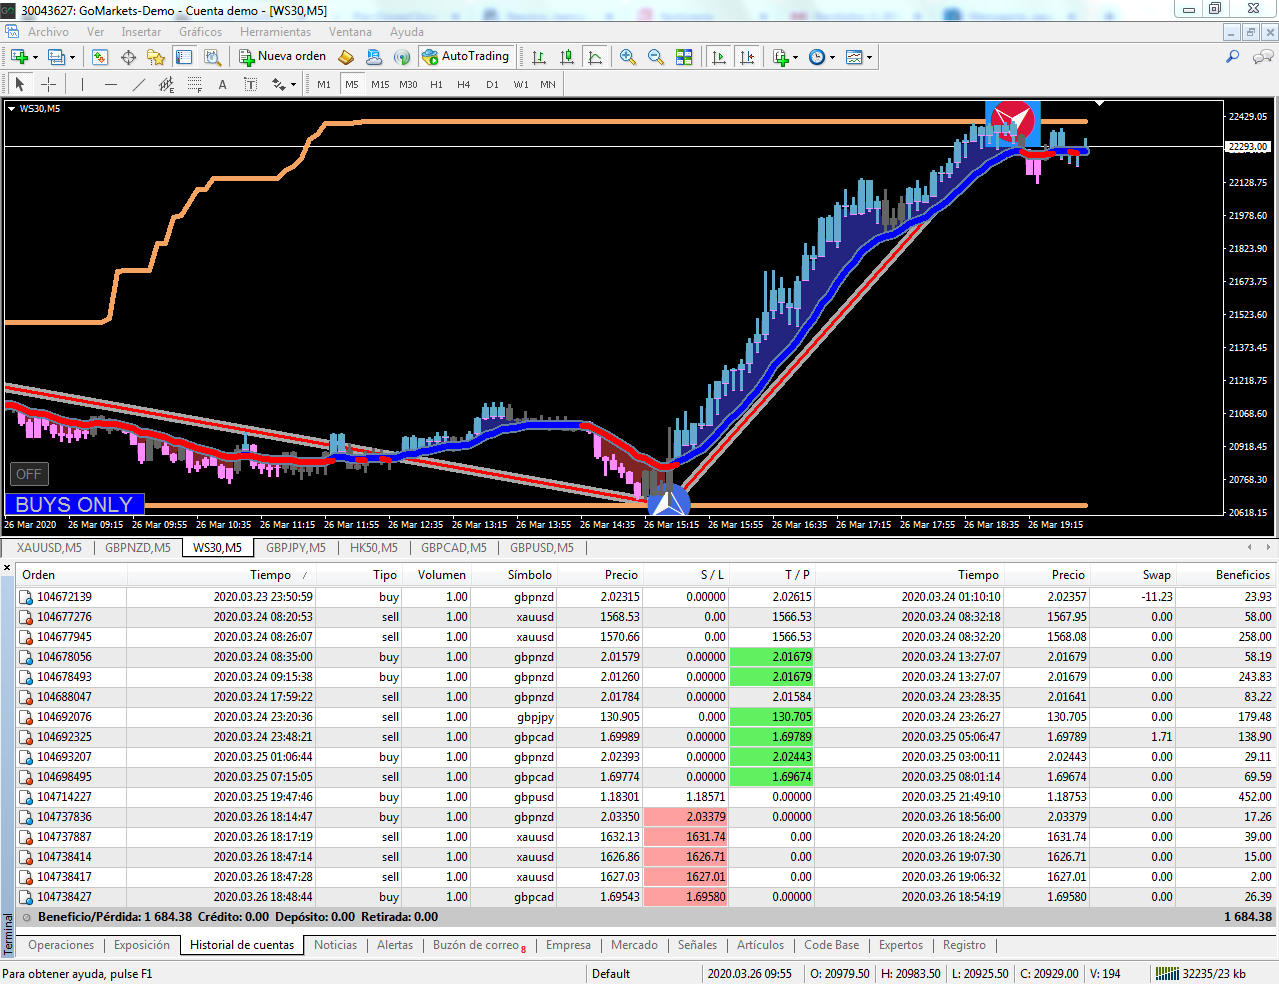The image size is (1279, 984).
Task: Open the chat speech bubbles icon
Action: (1262, 57)
